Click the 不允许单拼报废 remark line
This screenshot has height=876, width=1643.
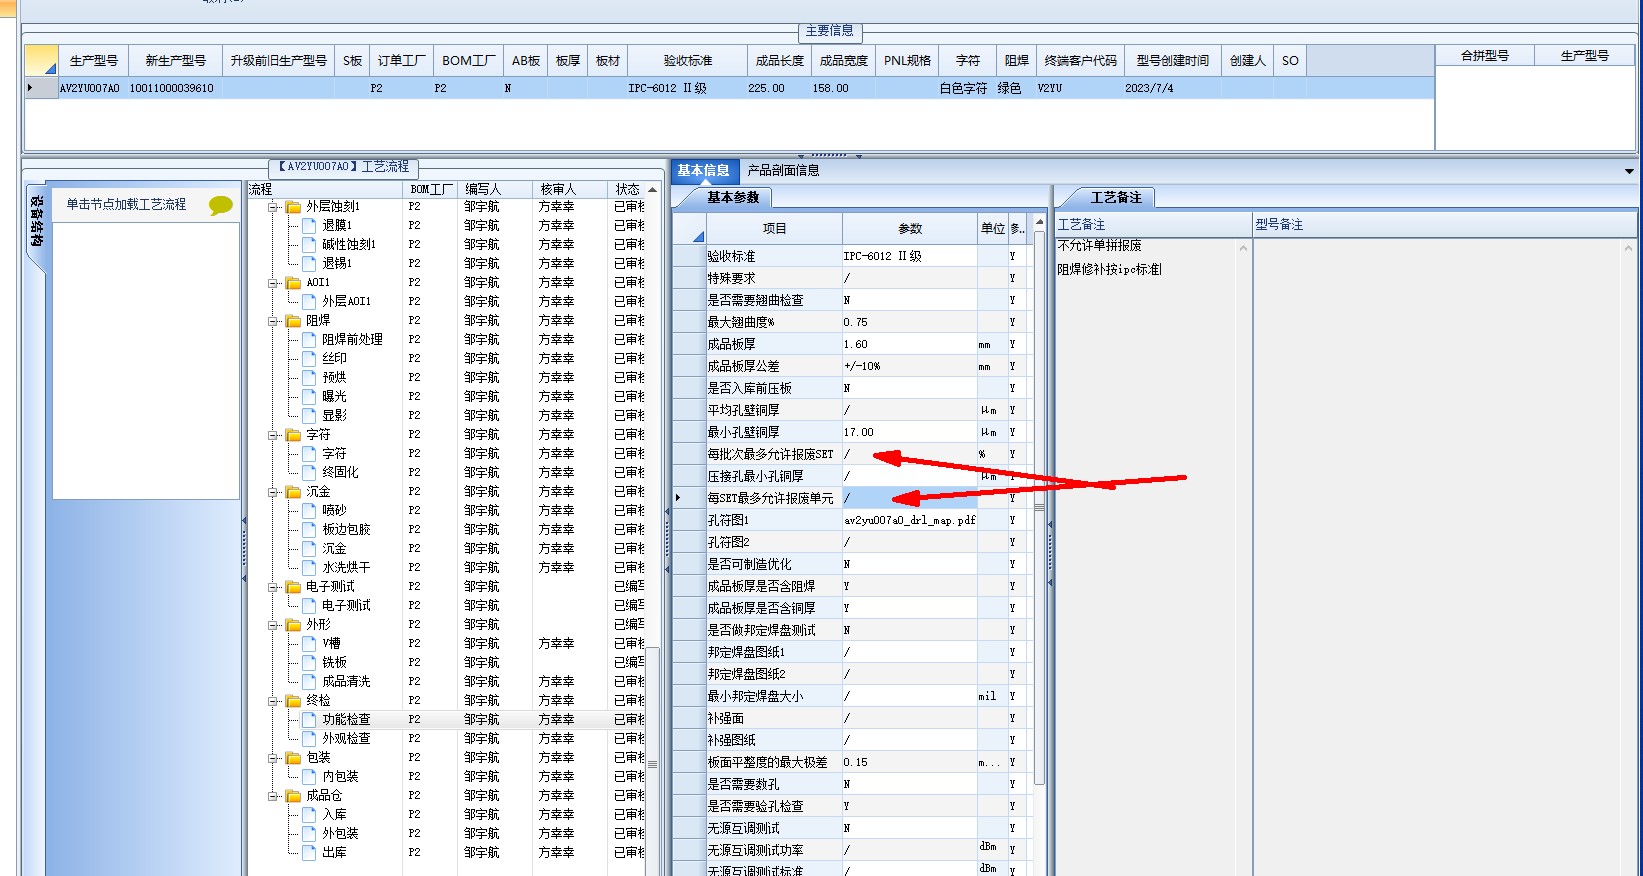(x=1099, y=246)
